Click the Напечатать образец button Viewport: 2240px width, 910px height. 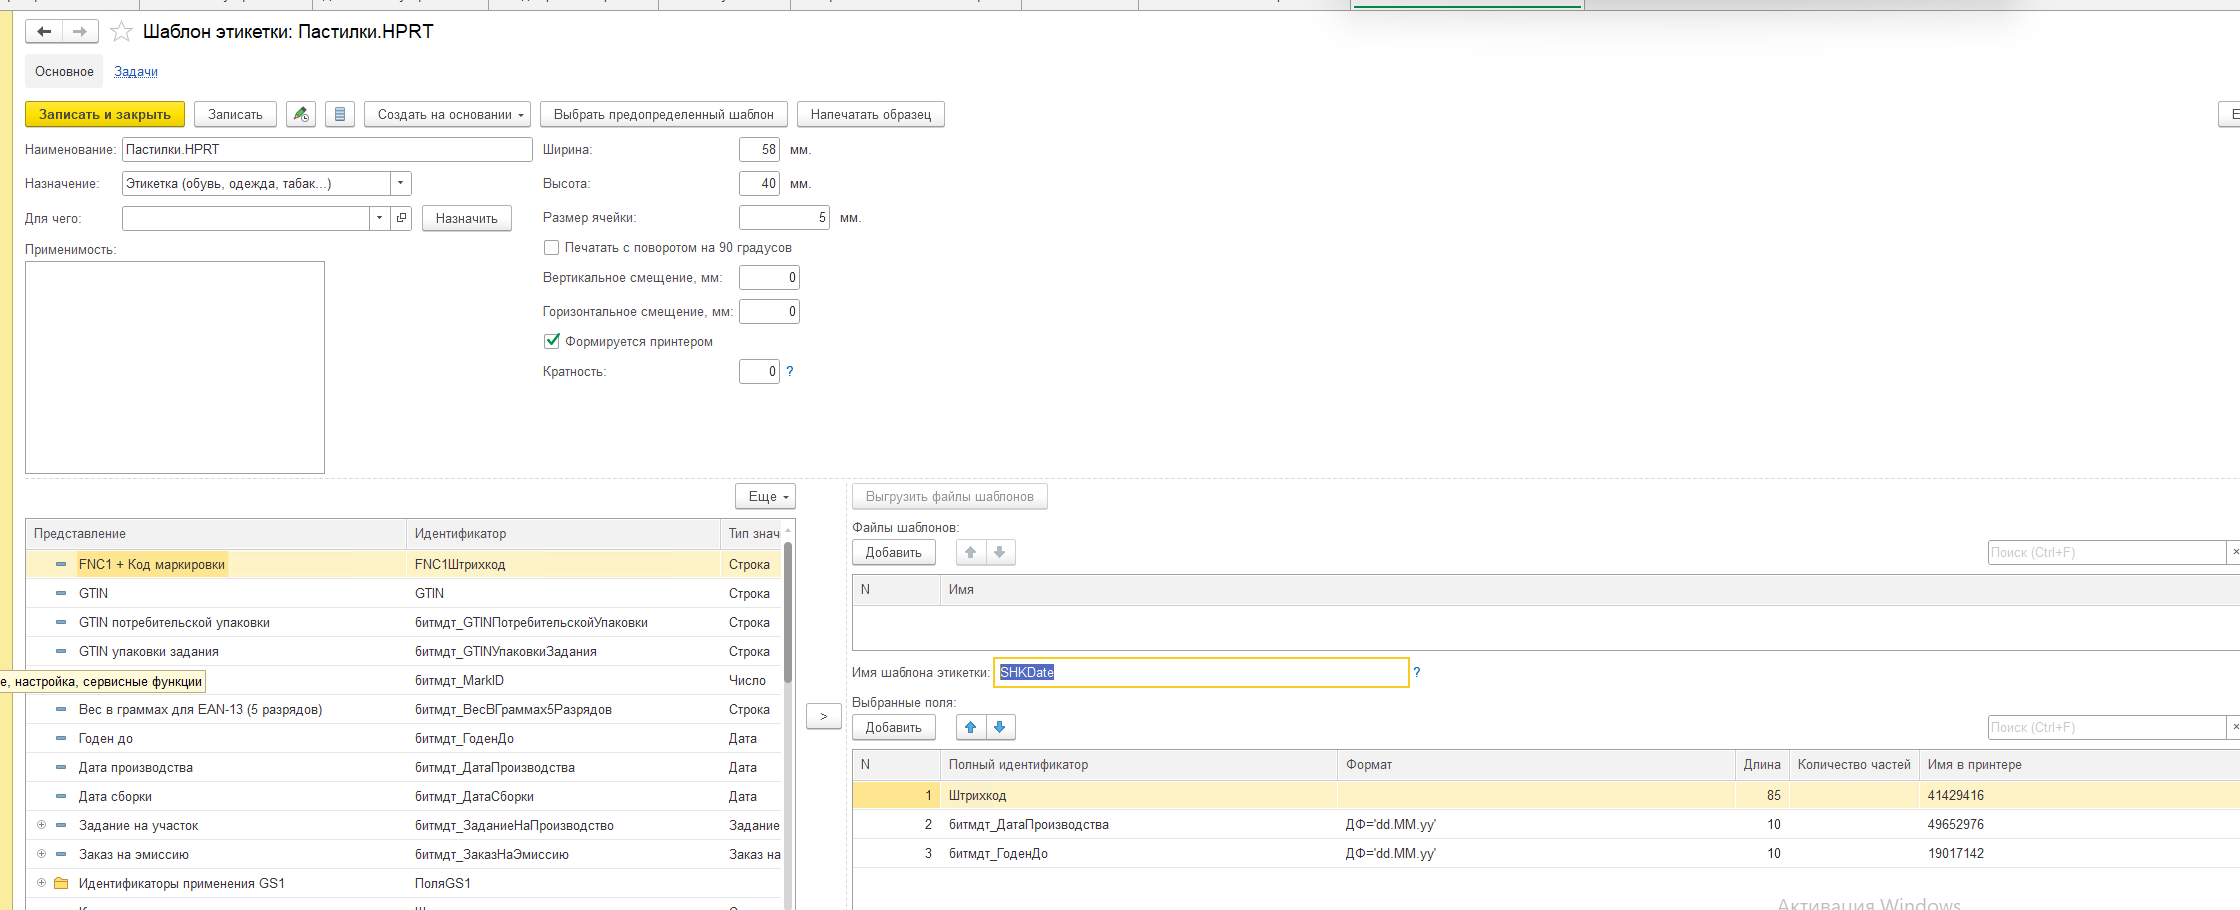(870, 115)
